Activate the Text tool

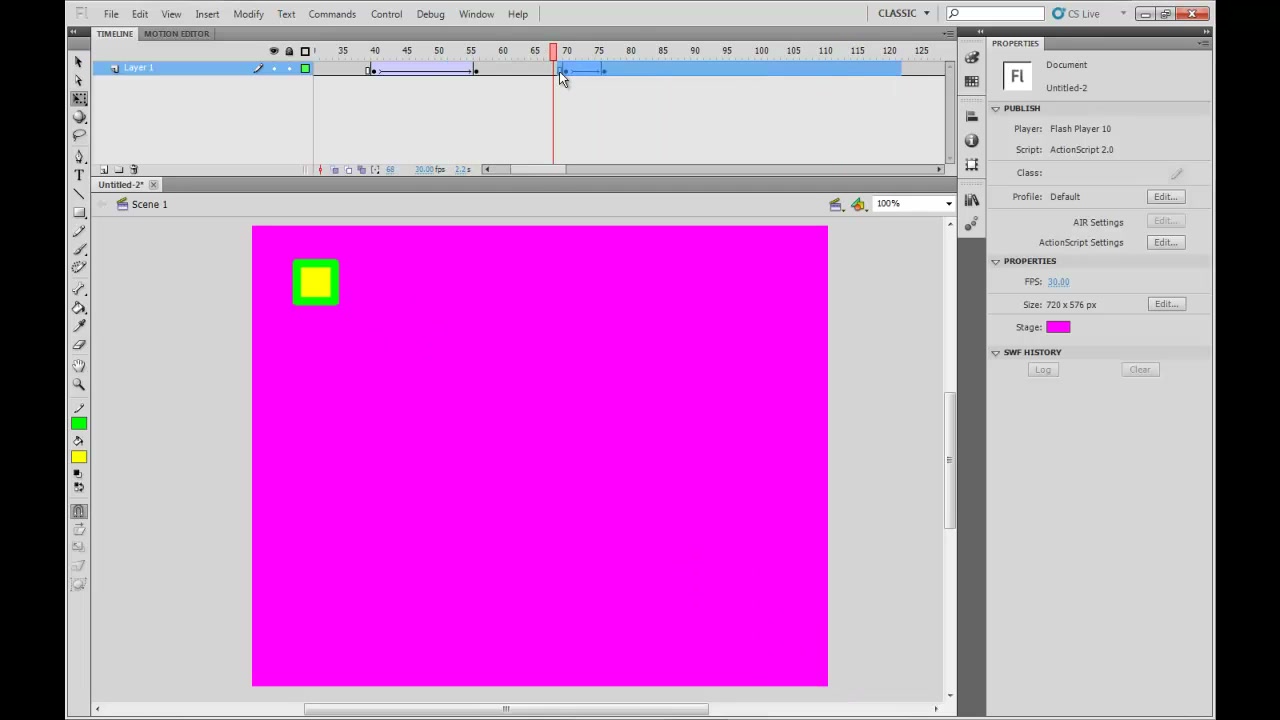click(x=79, y=175)
